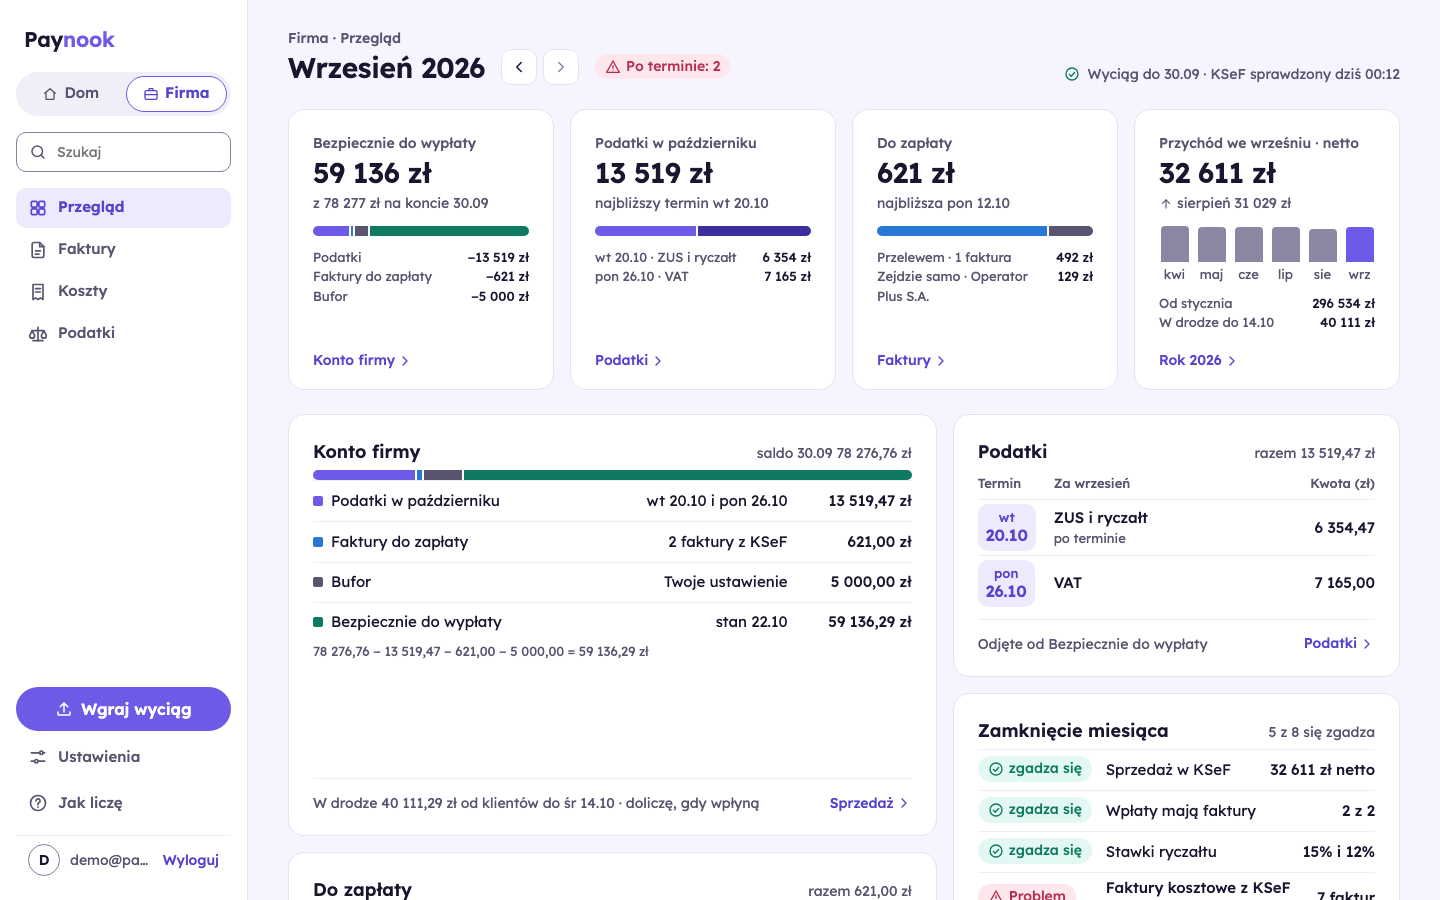Click the Wyciąg status check icon
The image size is (1440, 900).
(1072, 74)
